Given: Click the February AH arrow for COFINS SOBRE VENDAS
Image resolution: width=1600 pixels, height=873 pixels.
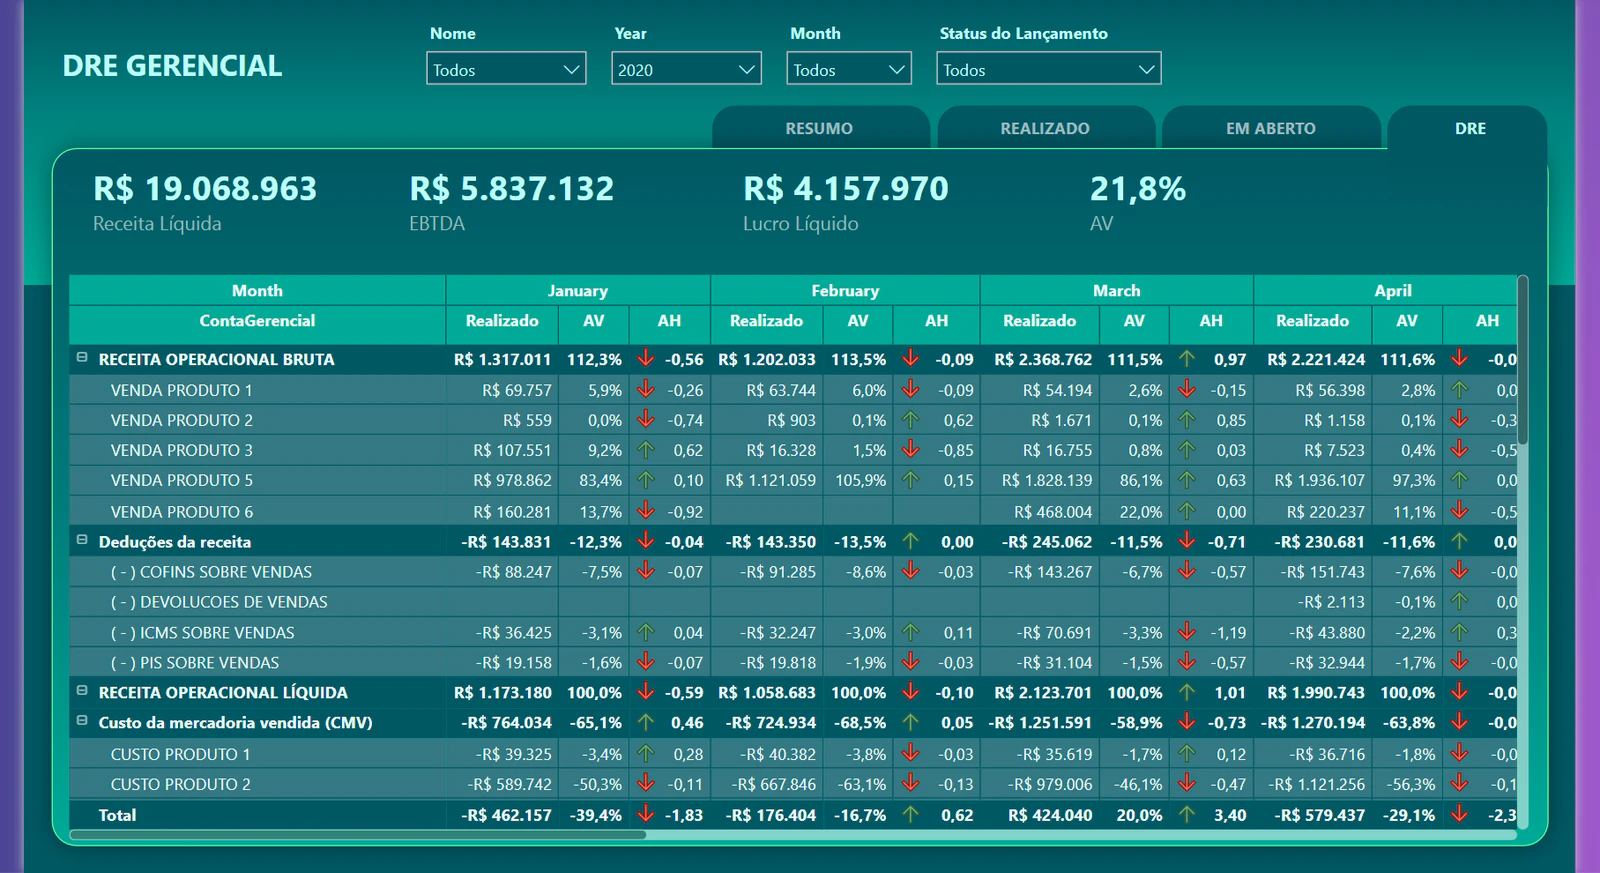Looking at the screenshot, I should click(910, 571).
